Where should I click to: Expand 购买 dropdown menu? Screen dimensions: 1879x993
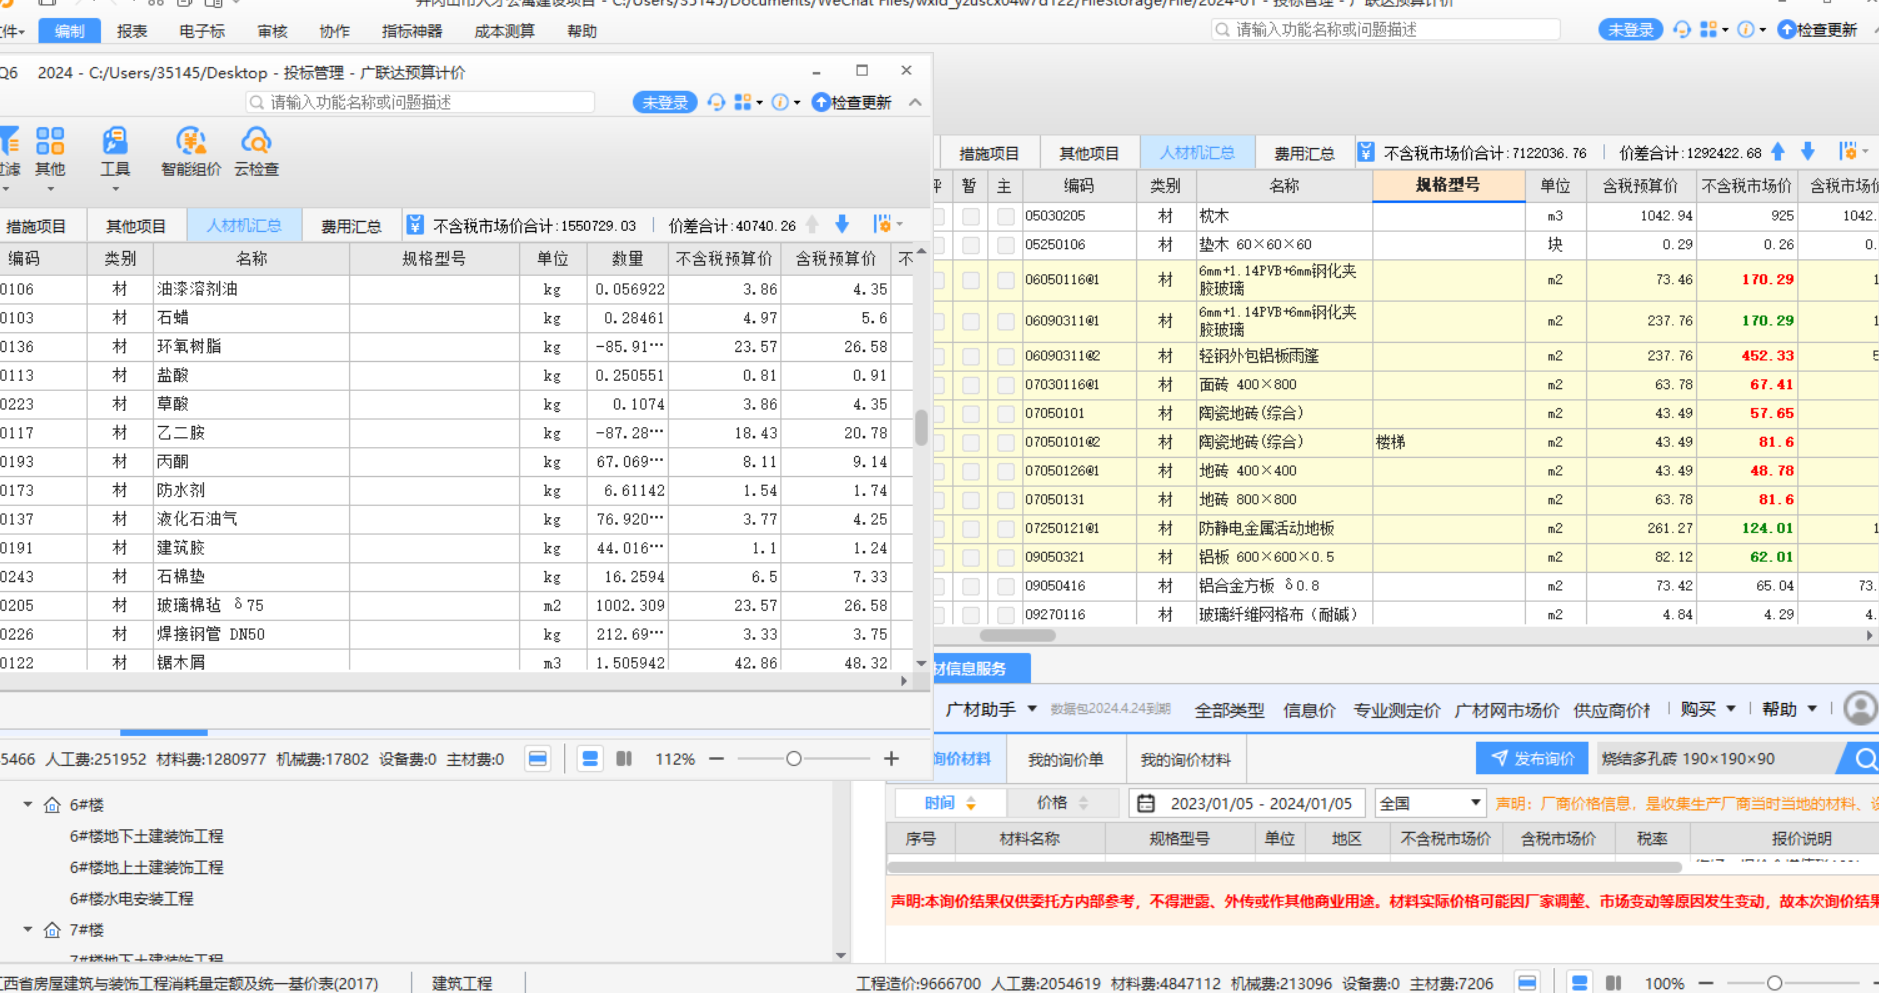[1731, 708]
